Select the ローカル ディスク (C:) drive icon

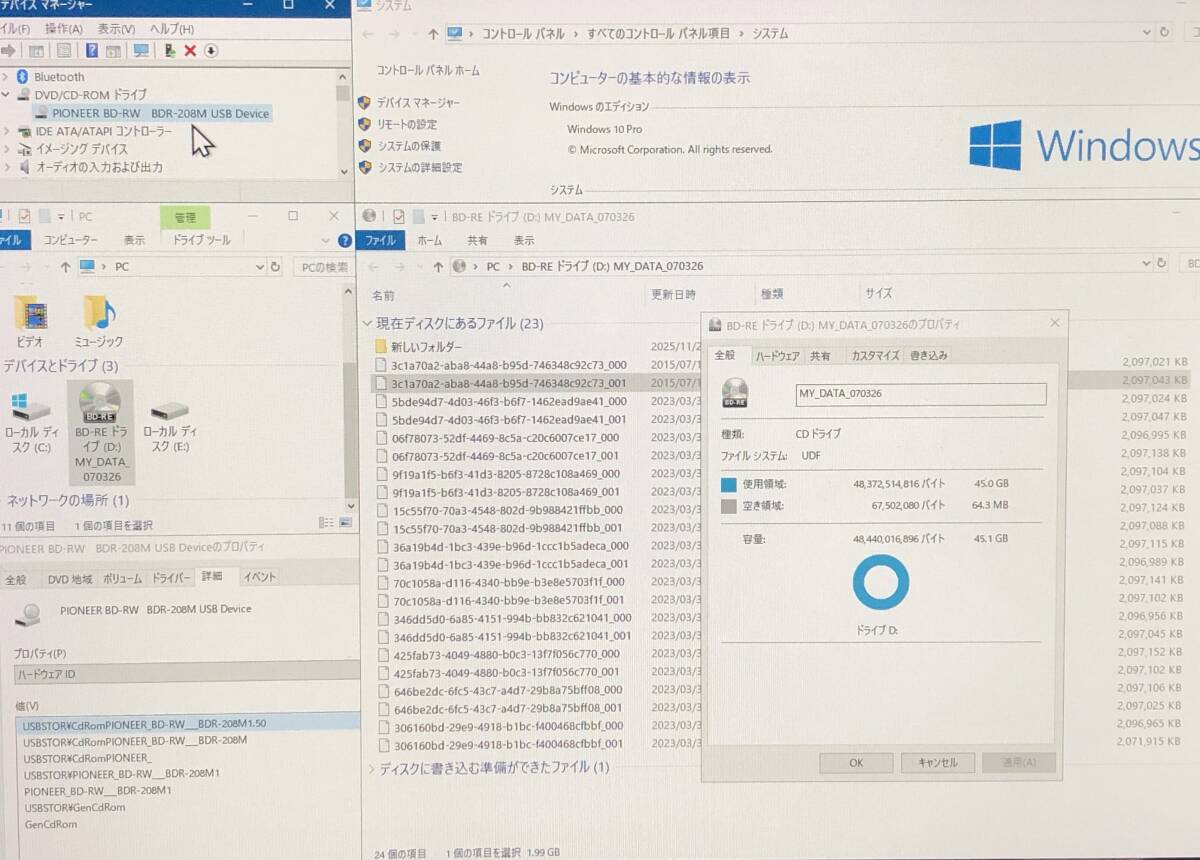(x=29, y=406)
